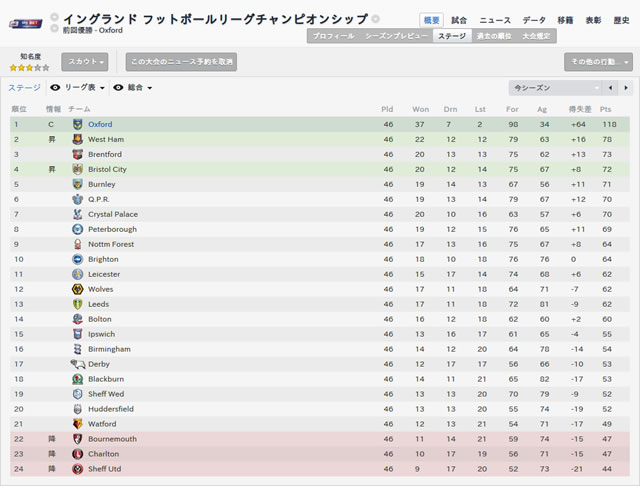
Task: Click the Wolves club badge icon
Action: click(78, 289)
